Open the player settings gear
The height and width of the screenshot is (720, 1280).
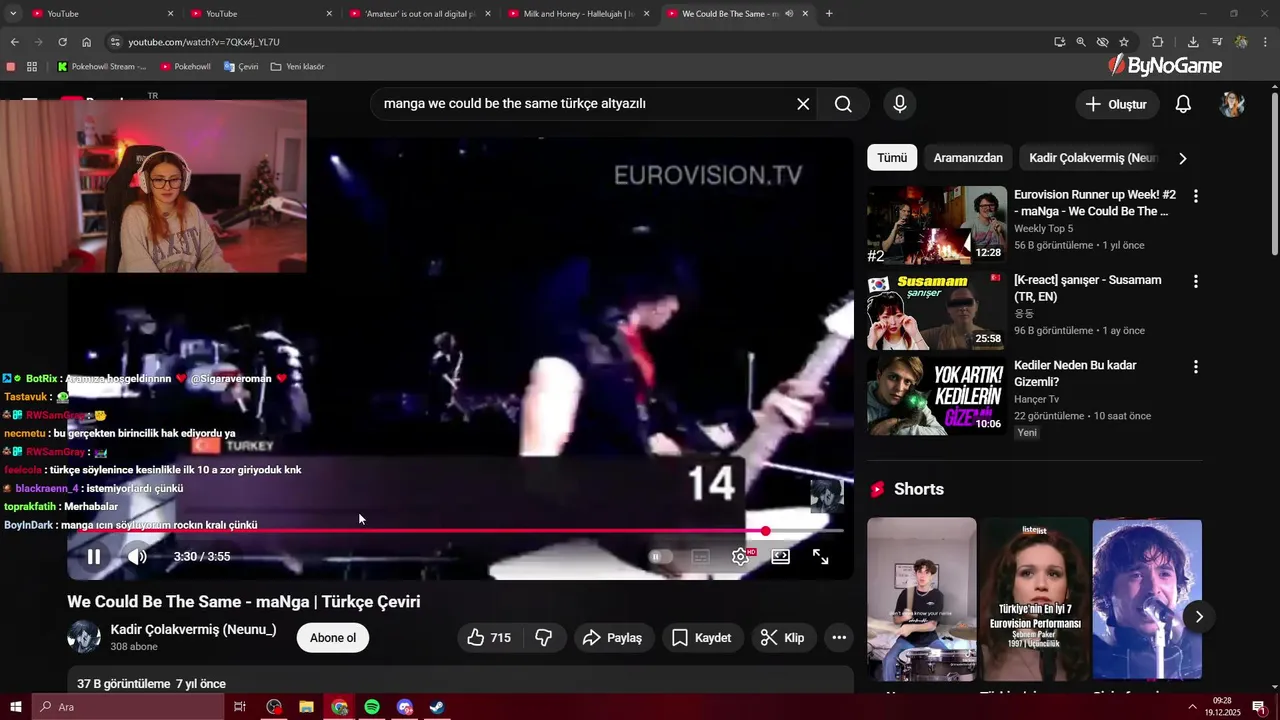[x=741, y=557]
